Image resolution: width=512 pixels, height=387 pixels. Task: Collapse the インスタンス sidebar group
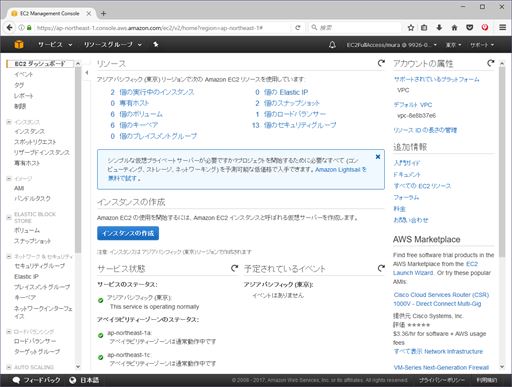click(x=9, y=122)
